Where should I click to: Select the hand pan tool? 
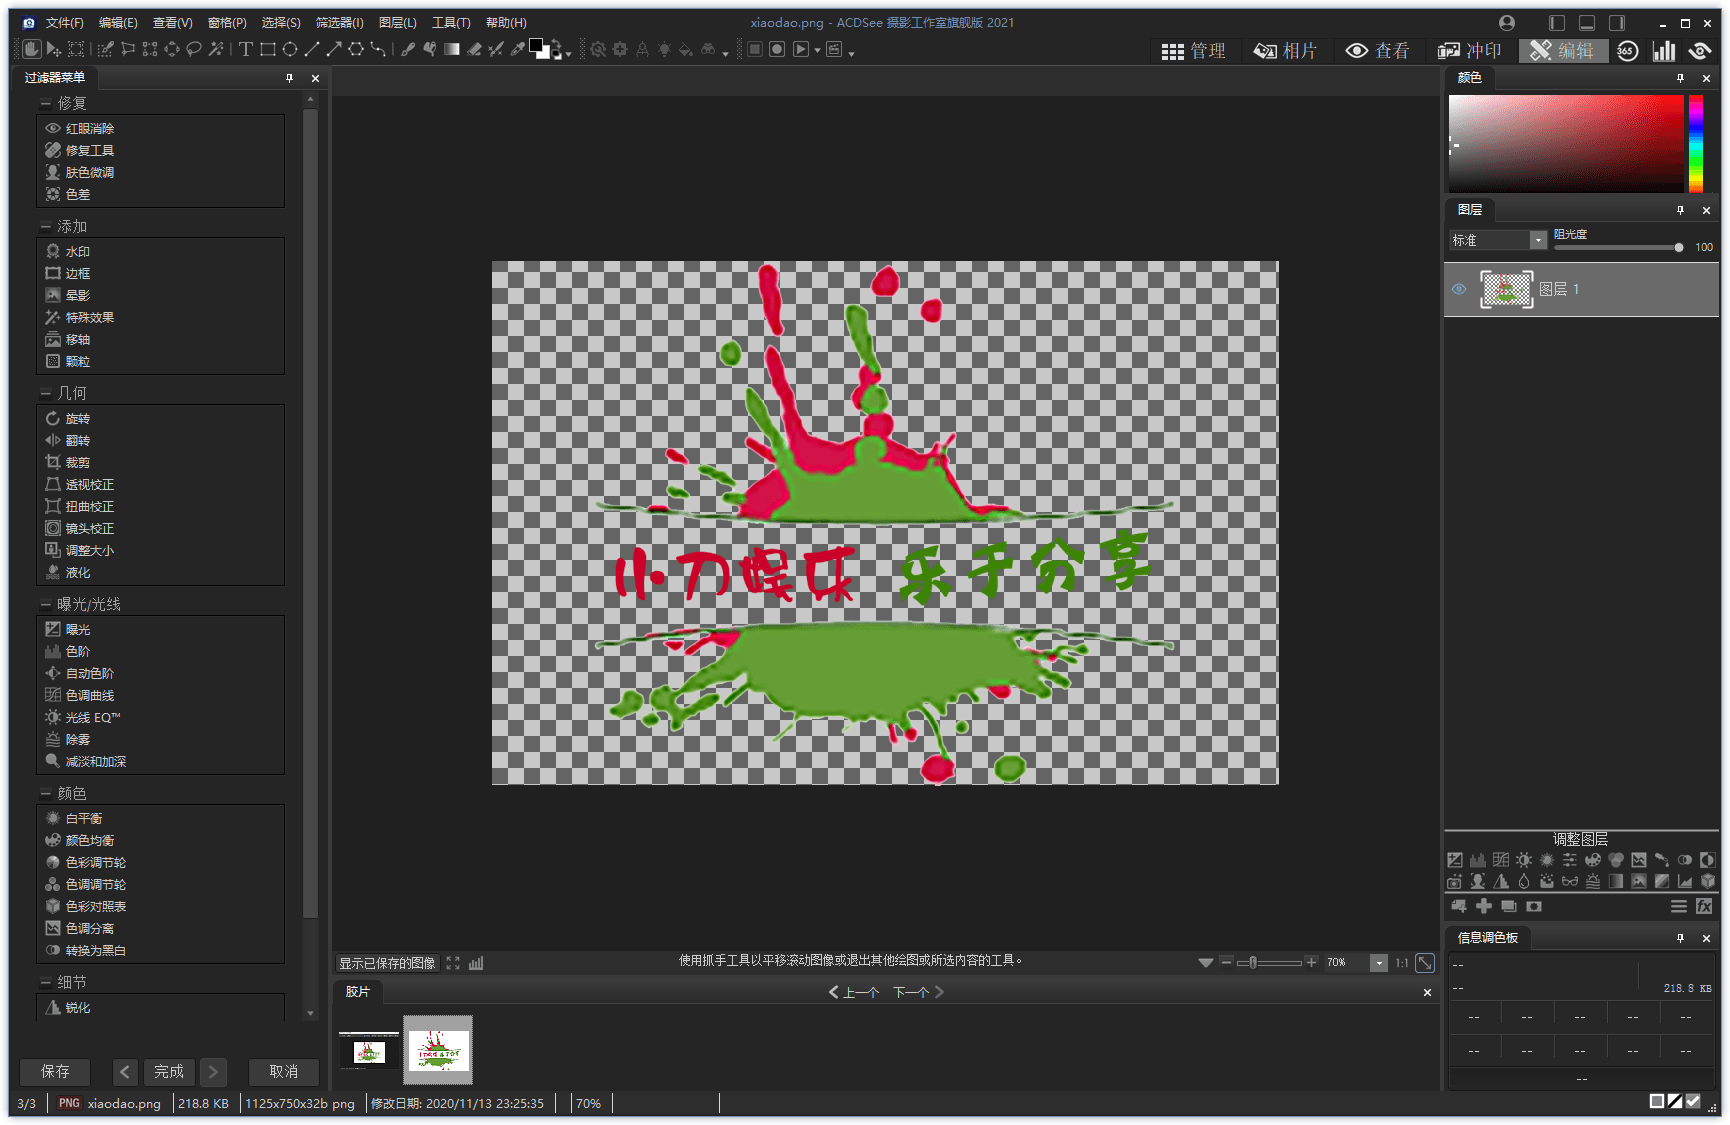31,49
